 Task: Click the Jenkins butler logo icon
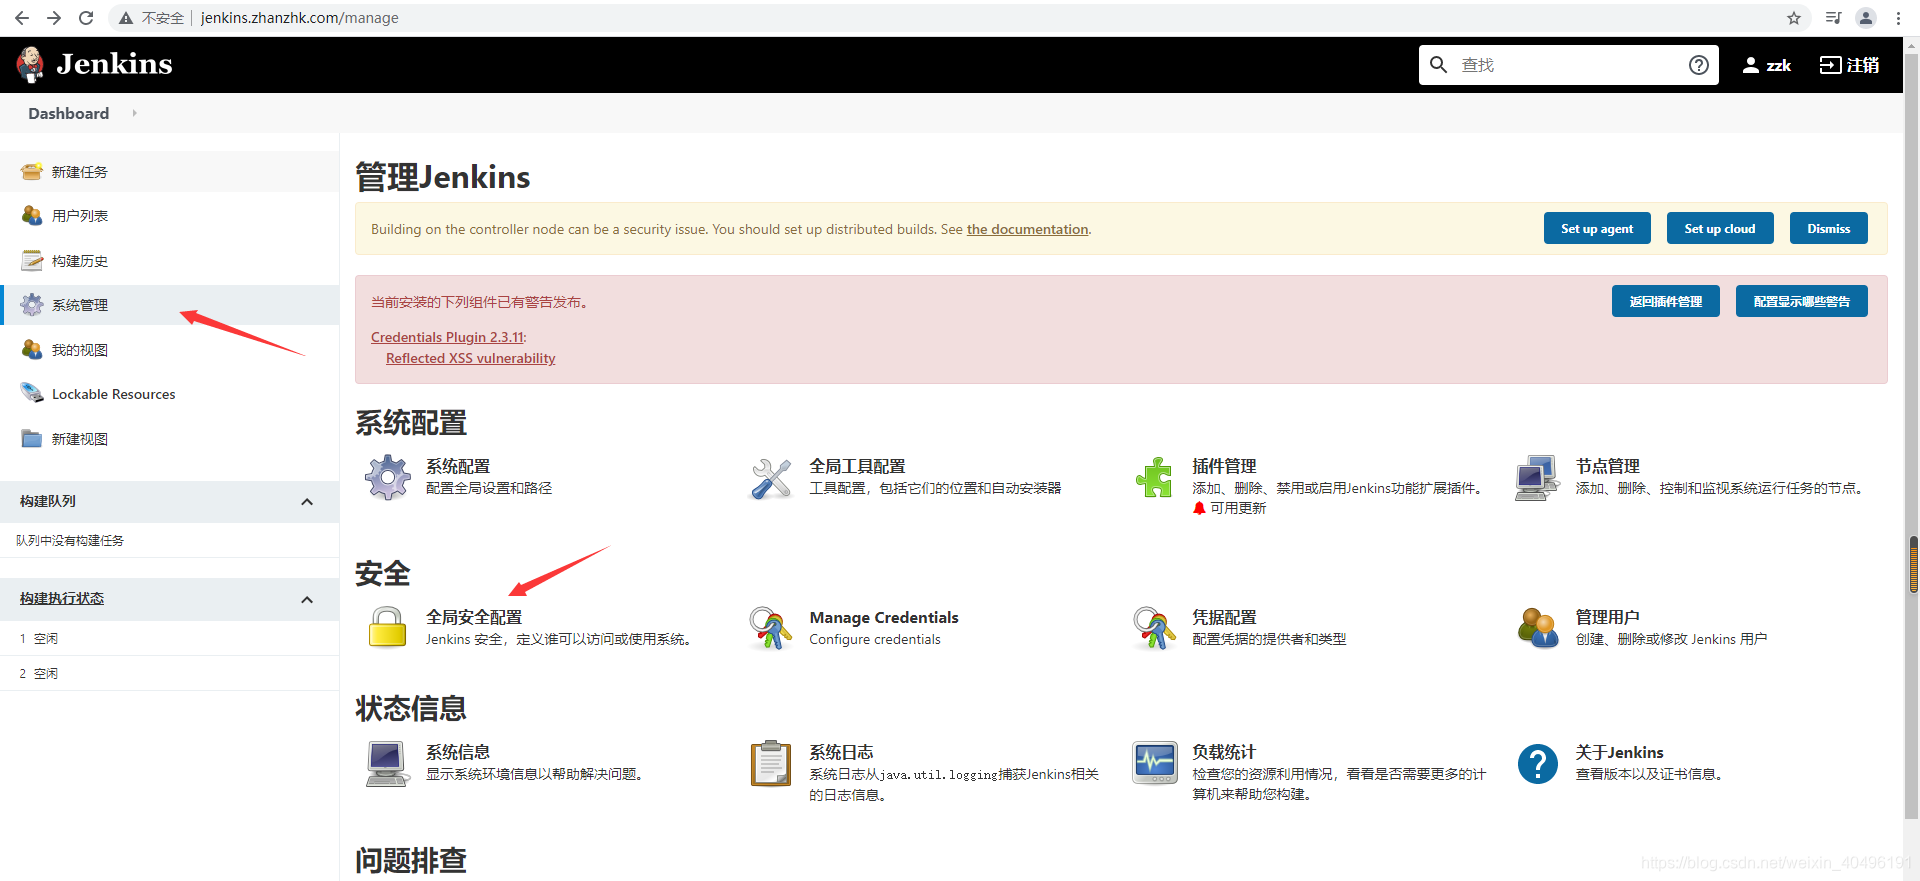tap(31, 65)
